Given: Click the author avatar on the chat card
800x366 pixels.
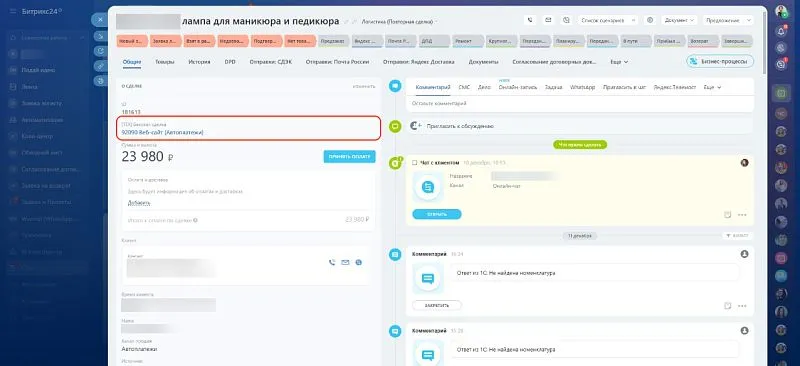Looking at the screenshot, I should pyautogui.click(x=744, y=163).
